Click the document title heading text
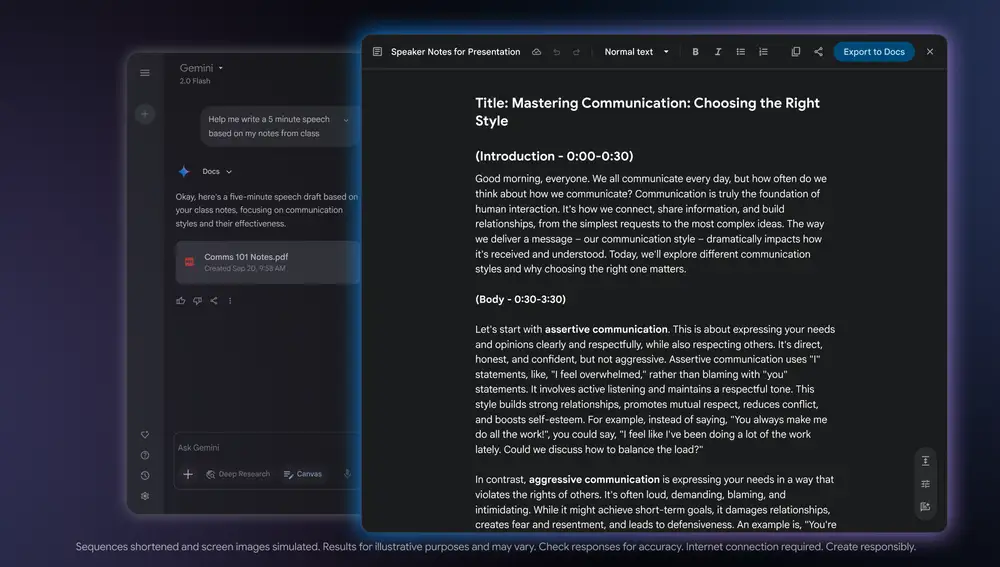Viewport: 1000px width, 567px height. click(647, 112)
